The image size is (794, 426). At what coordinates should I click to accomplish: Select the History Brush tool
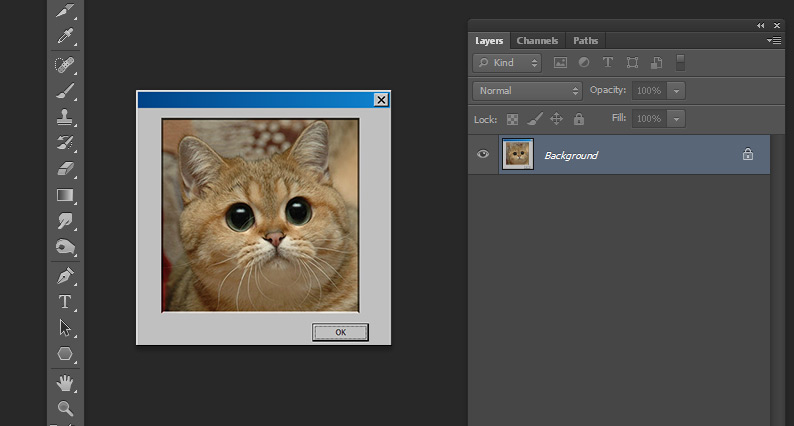(x=65, y=142)
